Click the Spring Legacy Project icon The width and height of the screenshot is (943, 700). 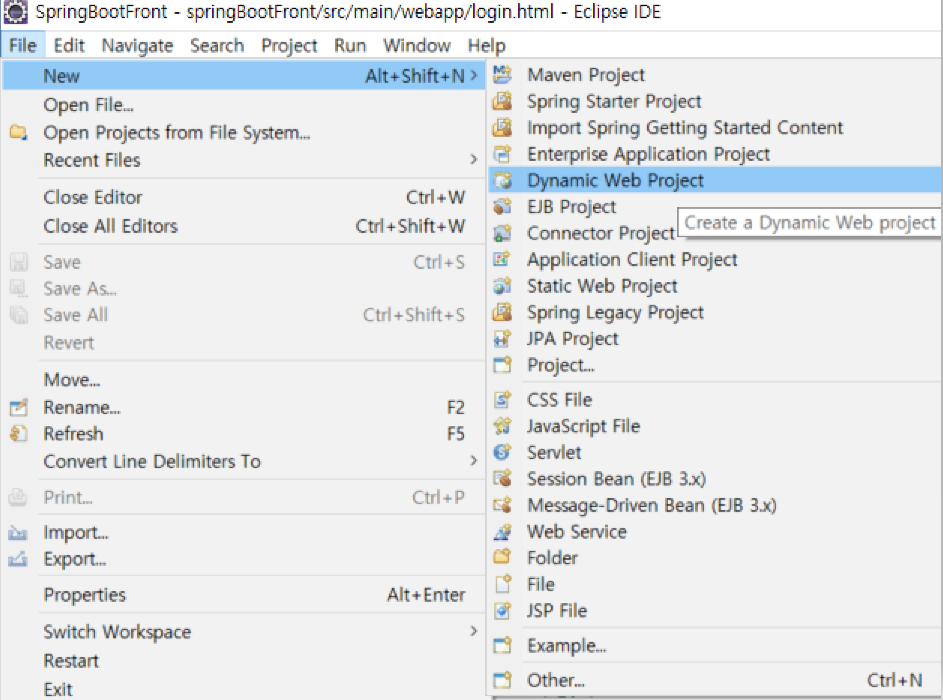pos(502,312)
